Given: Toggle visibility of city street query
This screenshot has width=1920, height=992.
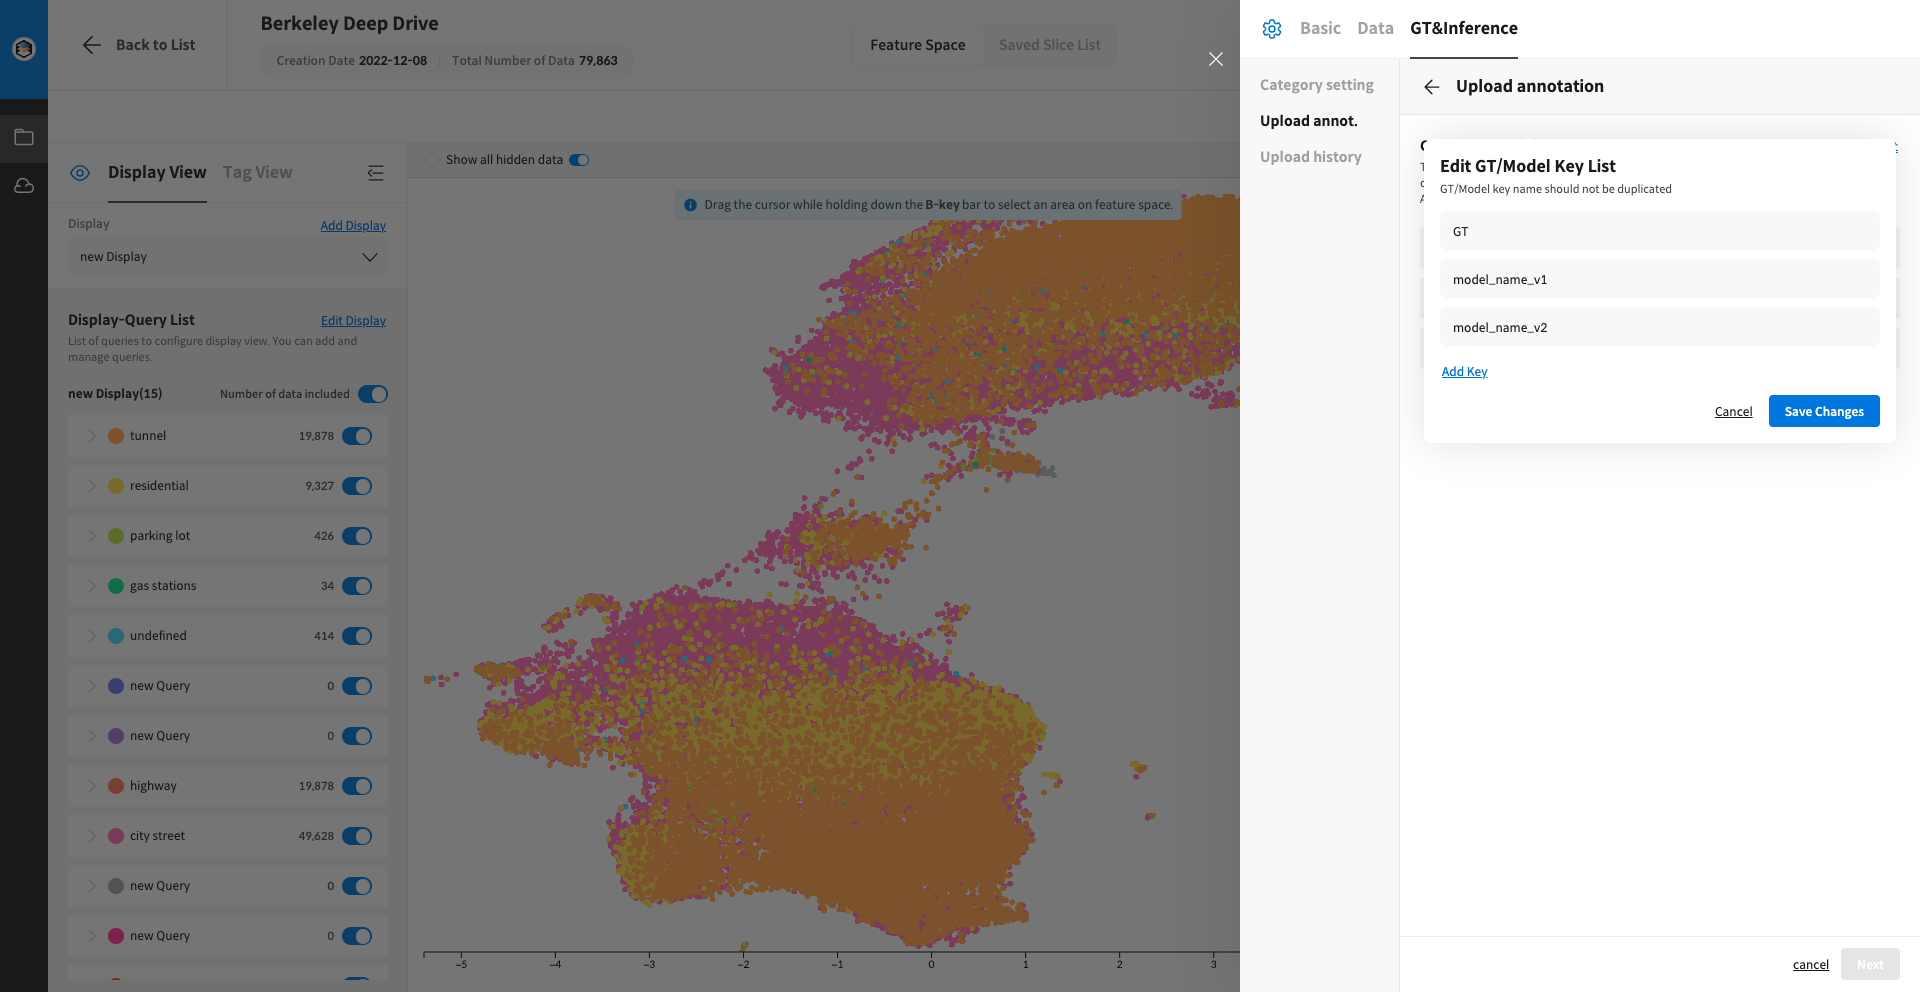Looking at the screenshot, I should tap(357, 836).
